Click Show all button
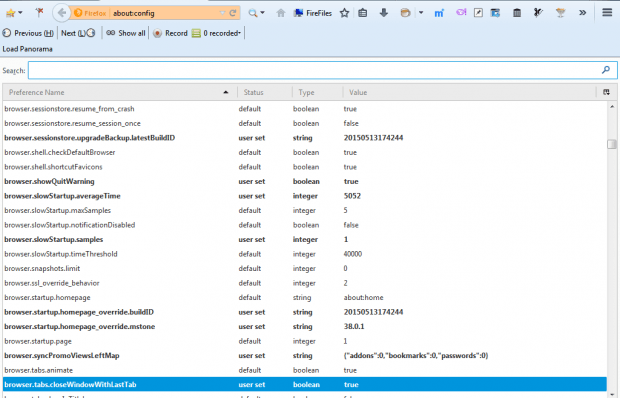 click(x=126, y=33)
